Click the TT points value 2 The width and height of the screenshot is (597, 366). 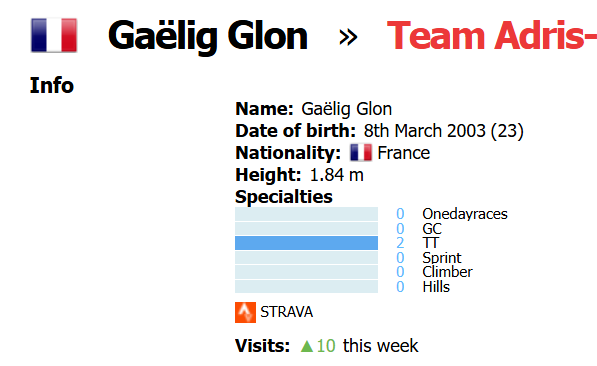coord(400,243)
